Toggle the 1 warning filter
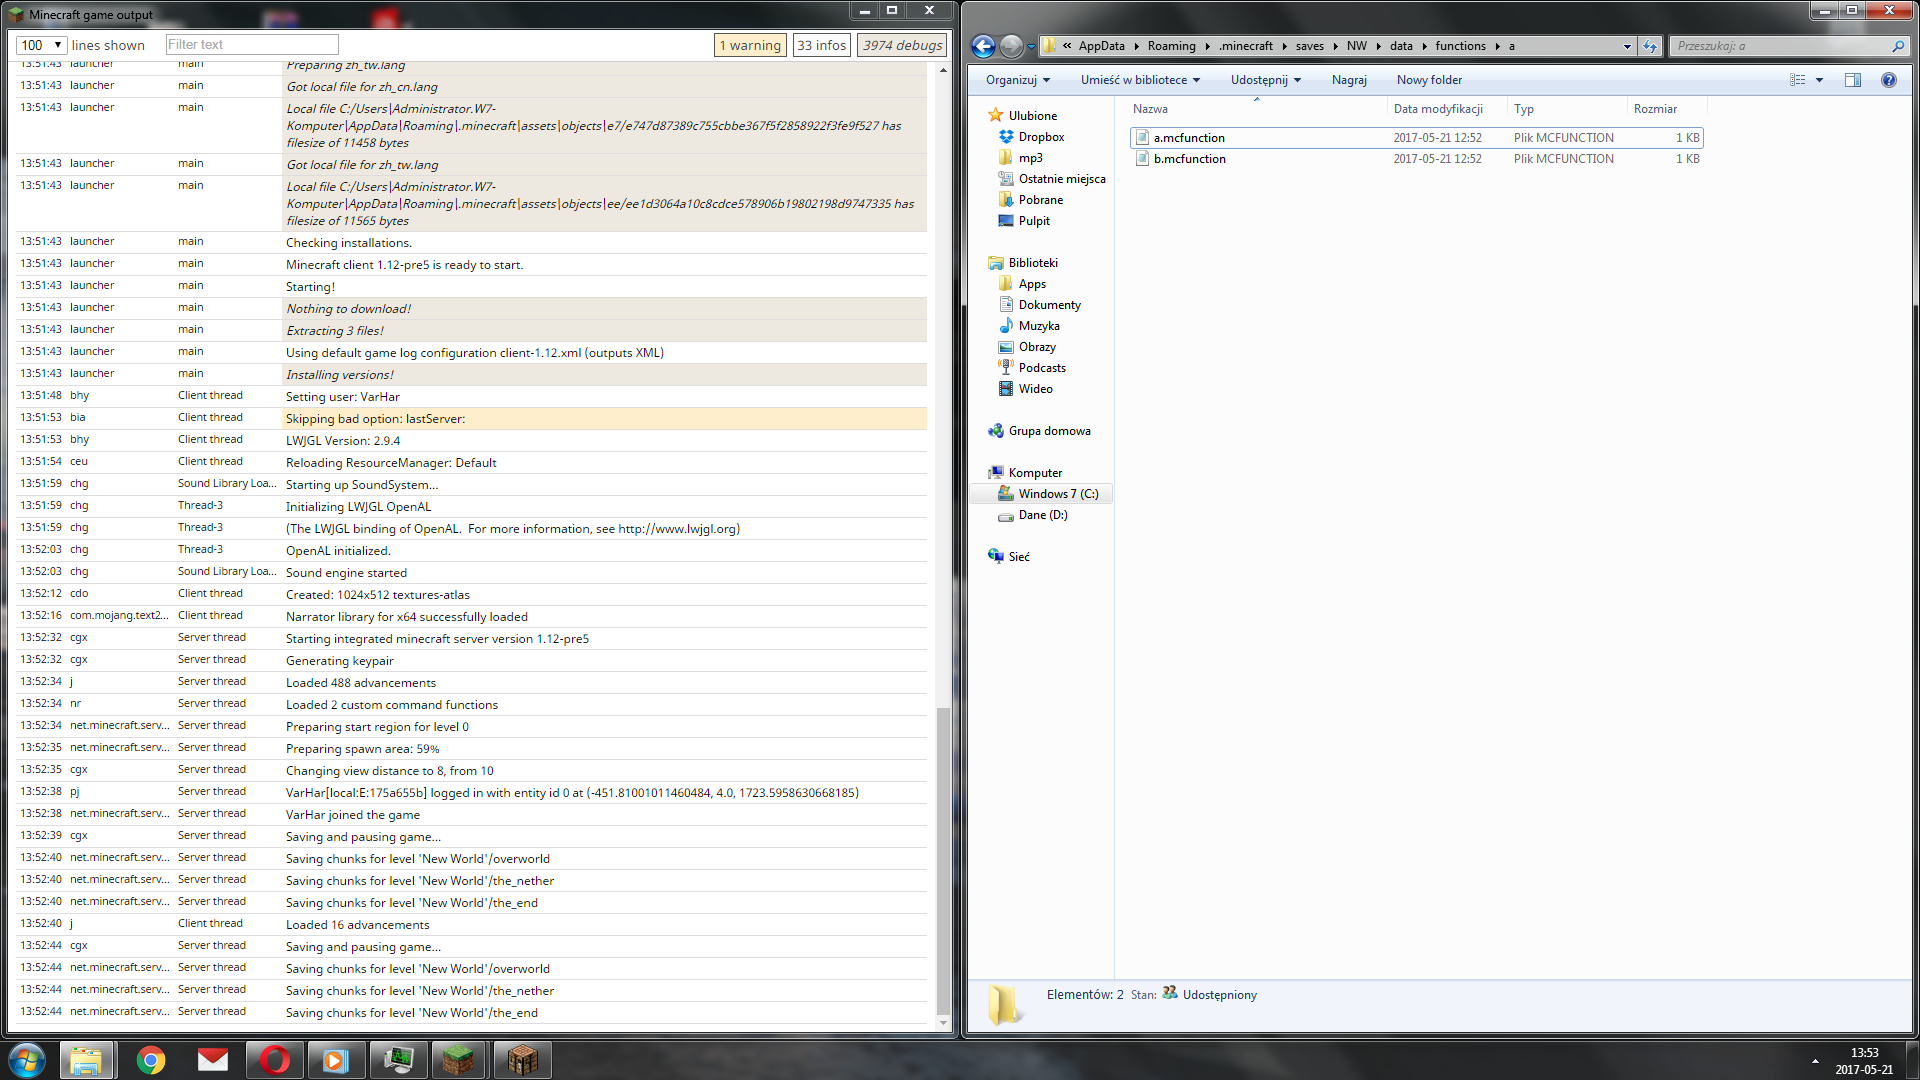The height and width of the screenshot is (1080, 1920). click(x=750, y=45)
